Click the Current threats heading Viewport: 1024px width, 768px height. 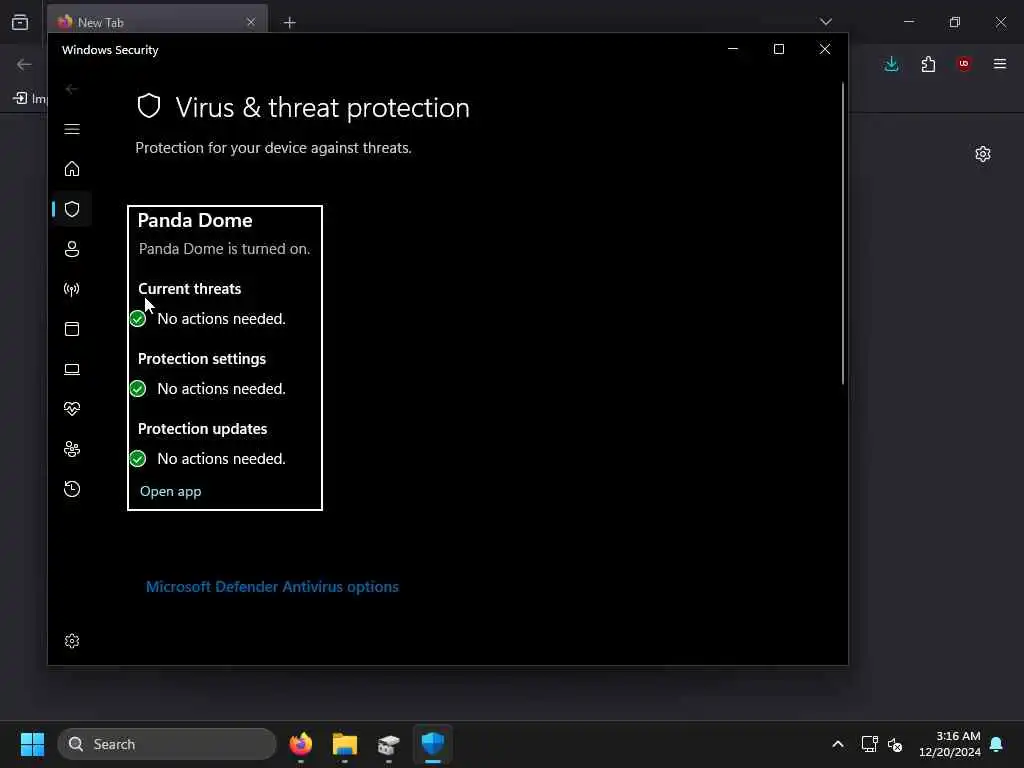pos(189,289)
